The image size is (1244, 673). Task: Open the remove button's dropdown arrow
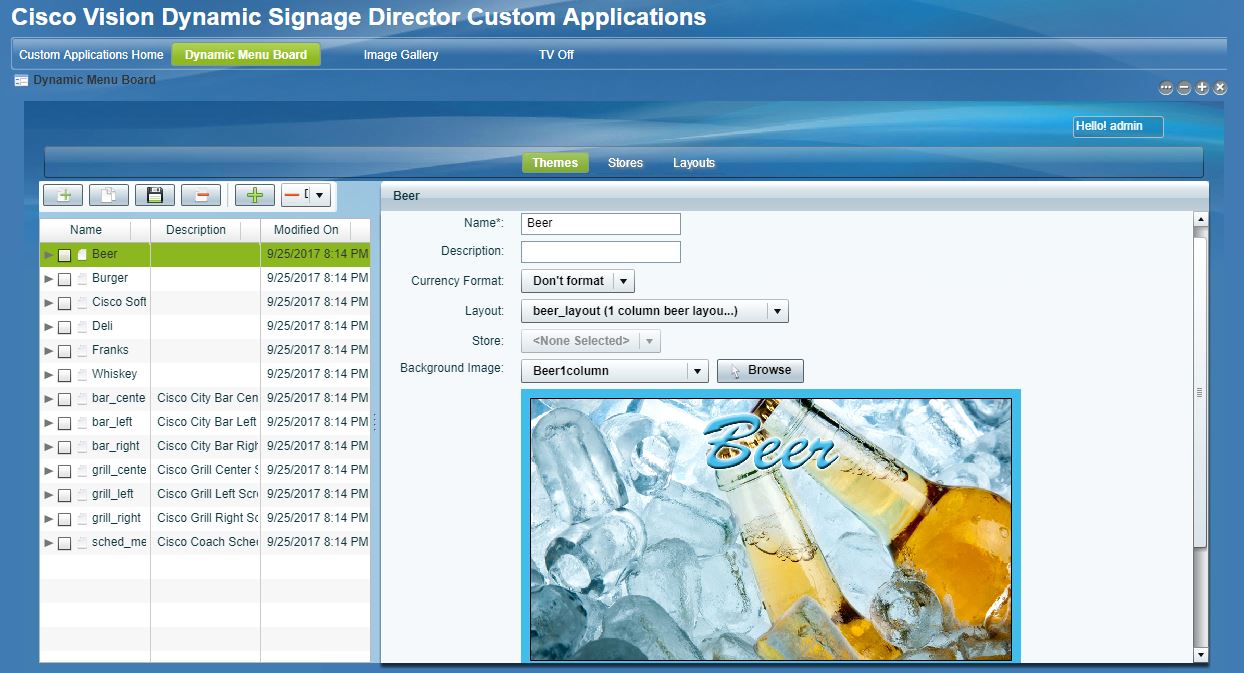pos(319,195)
